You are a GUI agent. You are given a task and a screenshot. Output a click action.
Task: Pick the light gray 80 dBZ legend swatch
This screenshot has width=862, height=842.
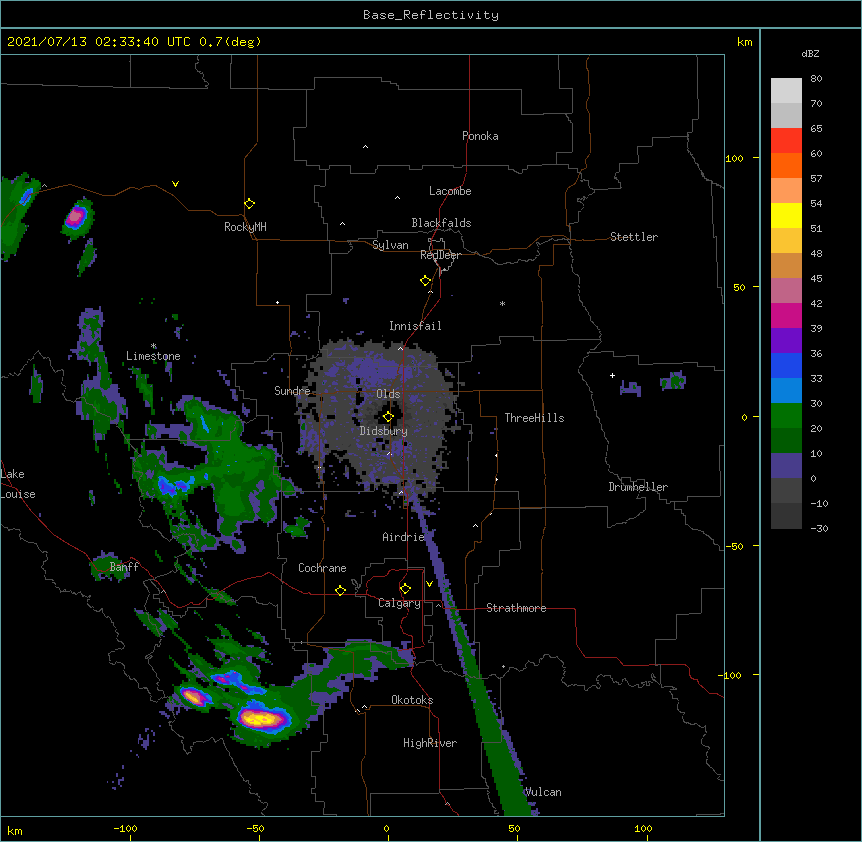pos(786,91)
